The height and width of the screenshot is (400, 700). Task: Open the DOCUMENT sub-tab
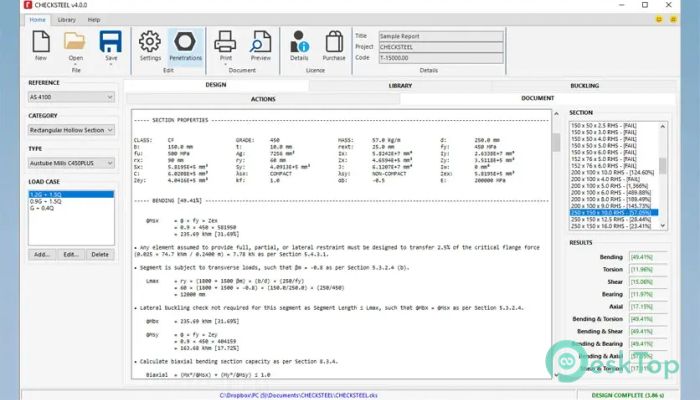538,98
